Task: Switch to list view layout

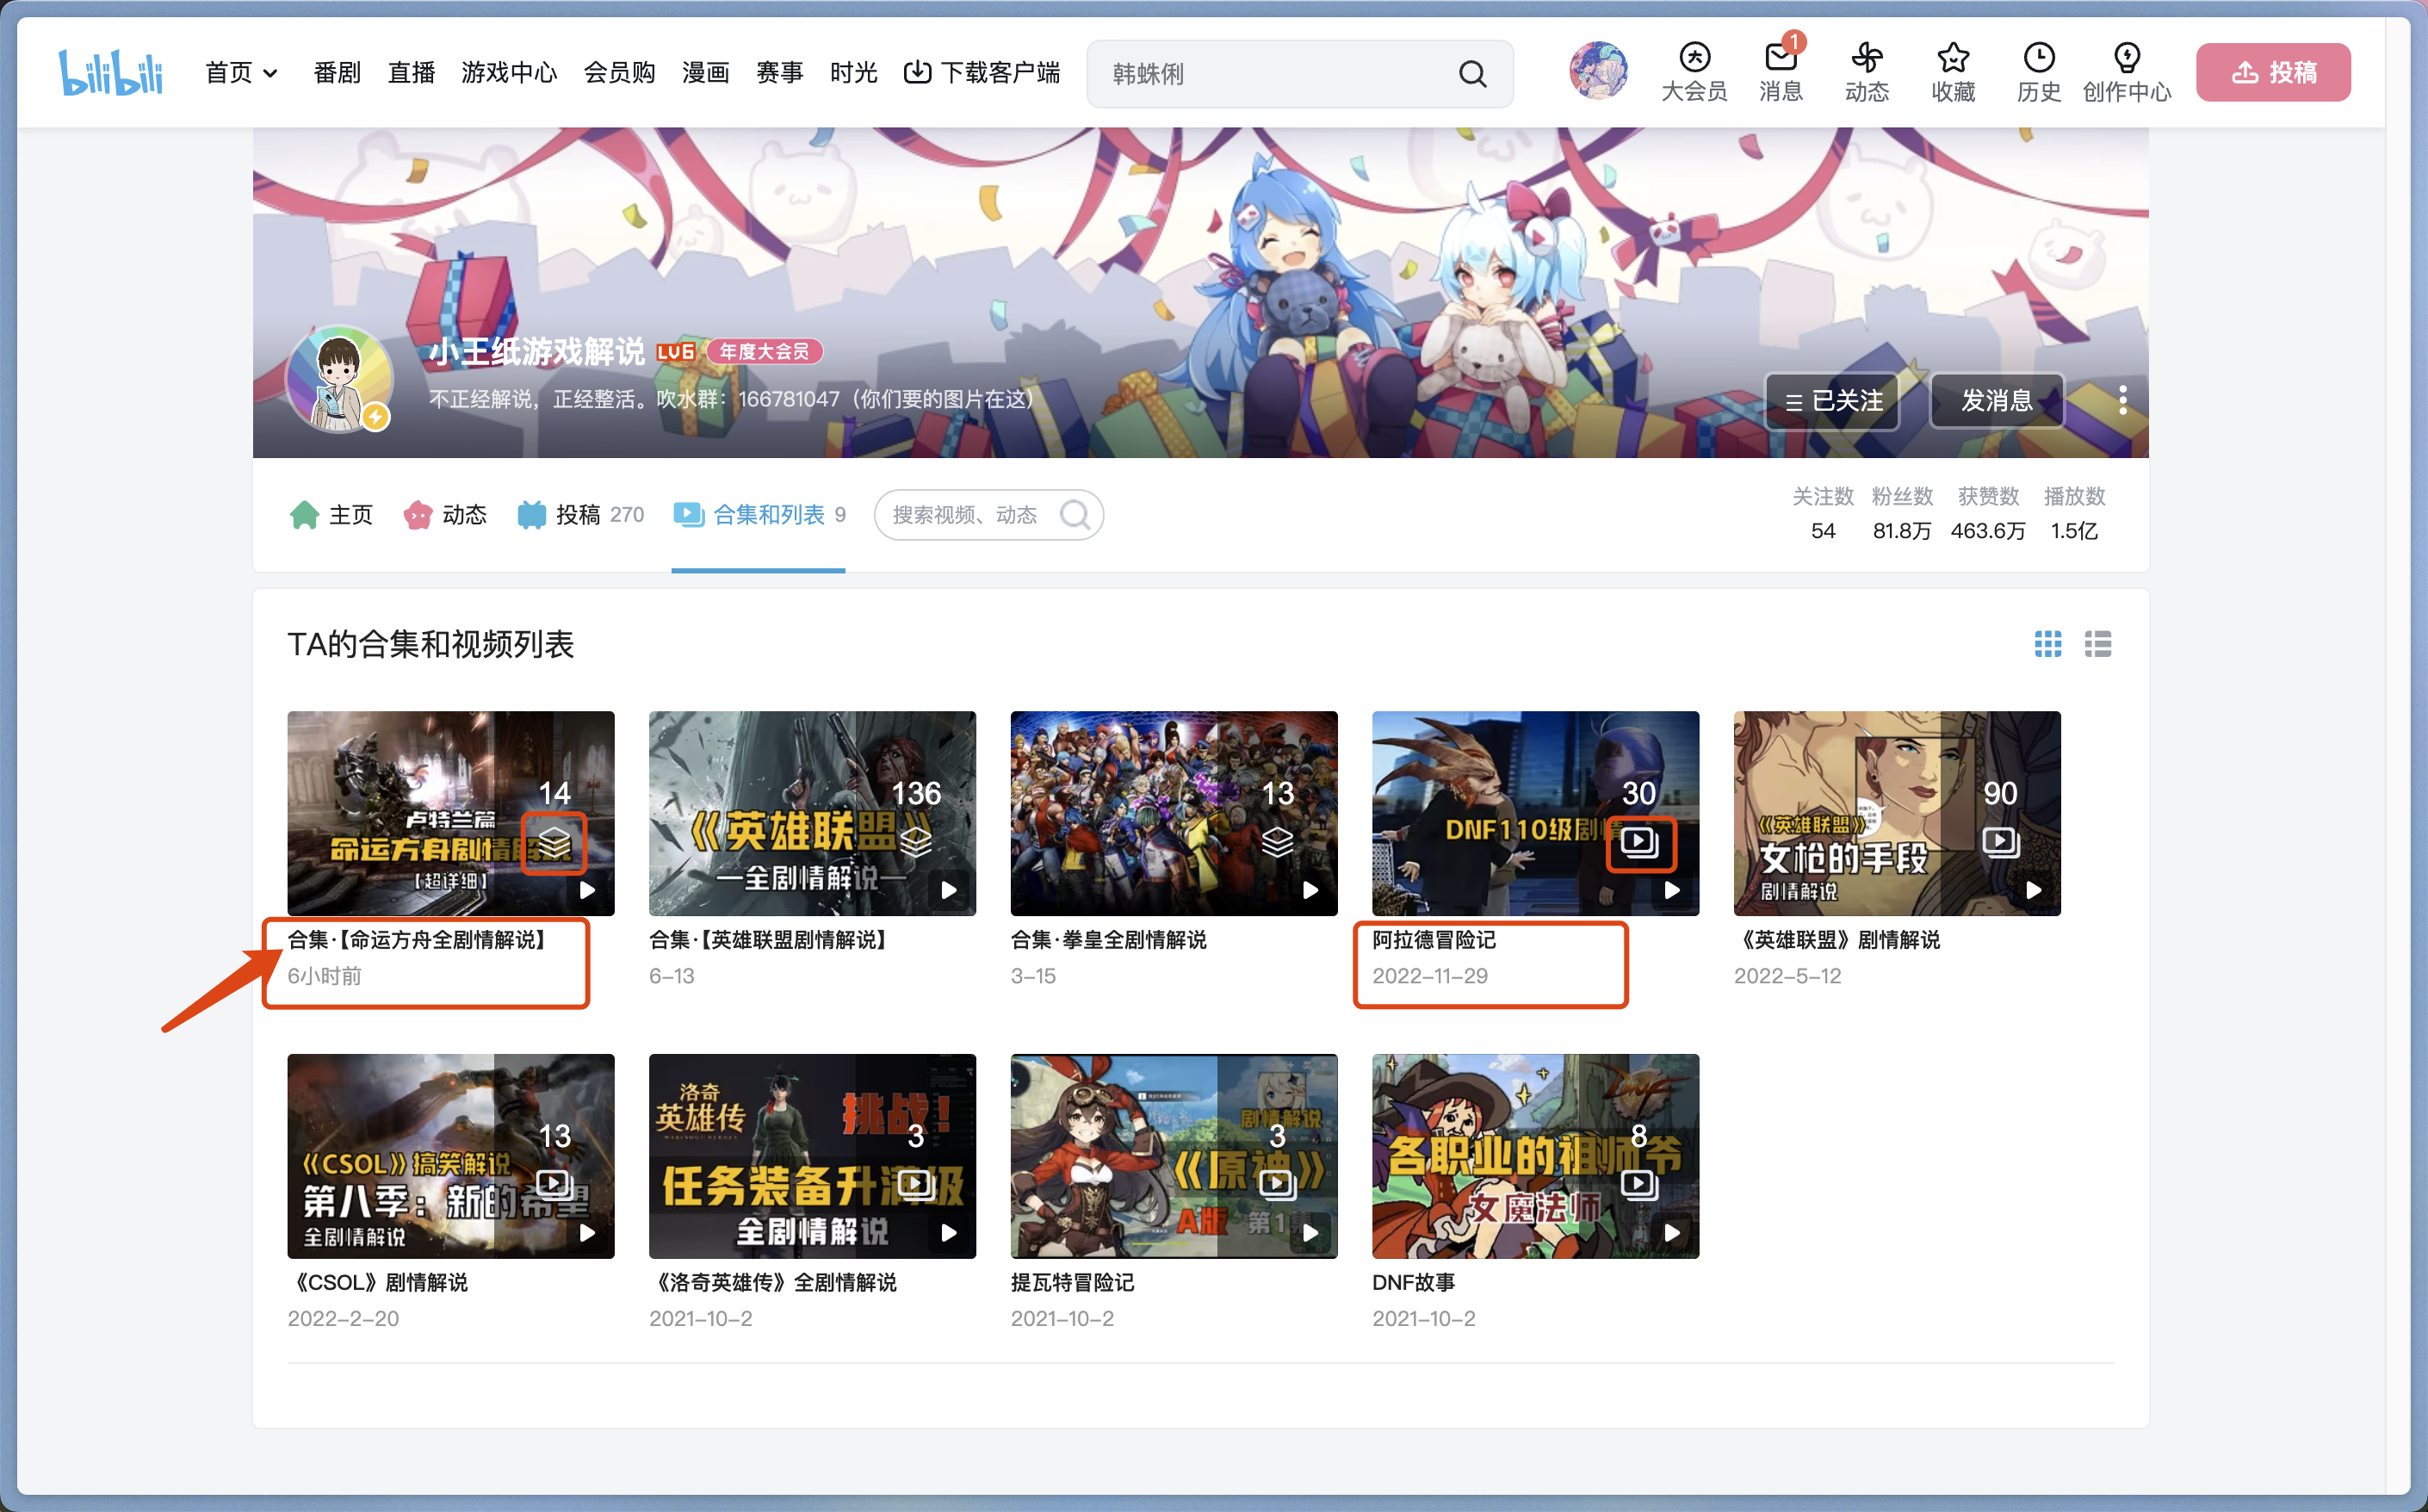Action: [x=2097, y=644]
